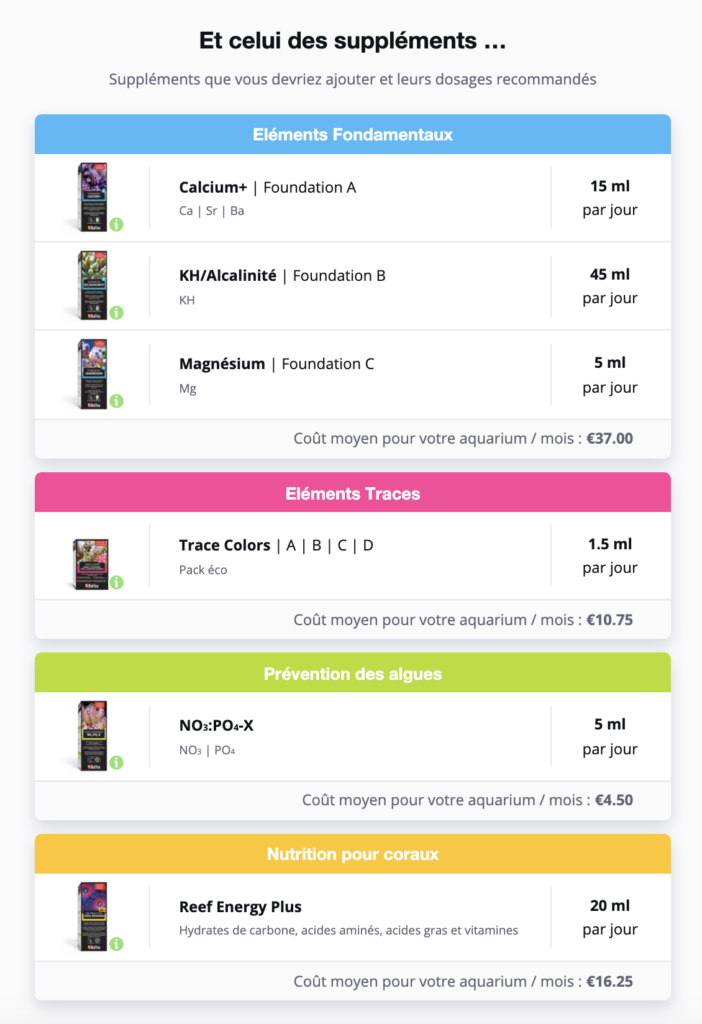Click the €37.00 monthly cost text
The height and width of the screenshot is (1024, 702).
click(610, 438)
